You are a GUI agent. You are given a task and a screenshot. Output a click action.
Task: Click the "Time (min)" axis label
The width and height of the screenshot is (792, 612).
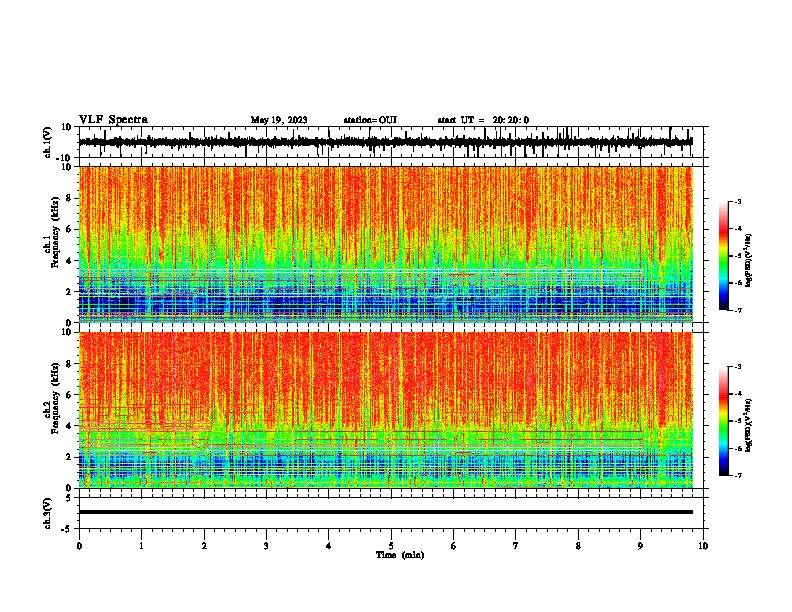click(x=400, y=555)
